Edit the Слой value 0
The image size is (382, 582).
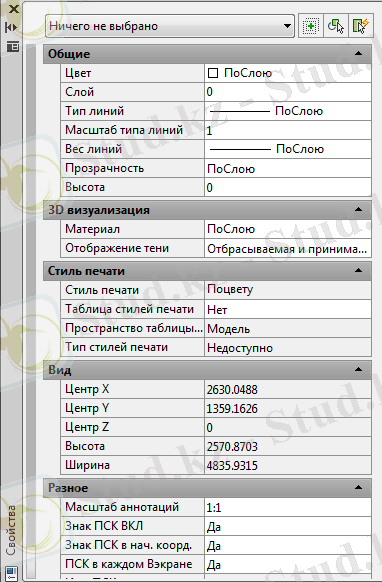(x=288, y=92)
